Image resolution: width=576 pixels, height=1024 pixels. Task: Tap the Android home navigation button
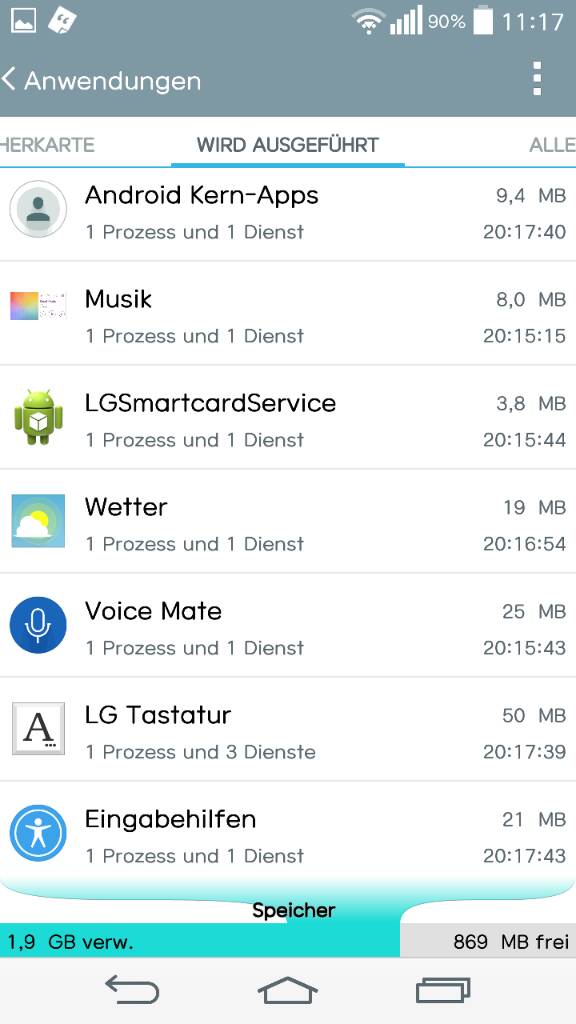287,990
